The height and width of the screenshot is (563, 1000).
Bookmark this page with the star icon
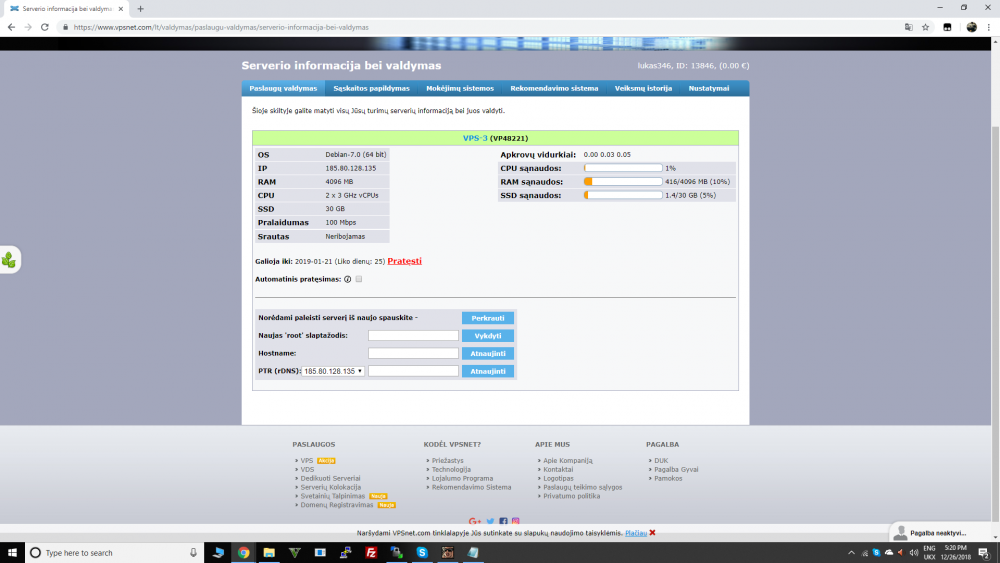click(x=925, y=27)
